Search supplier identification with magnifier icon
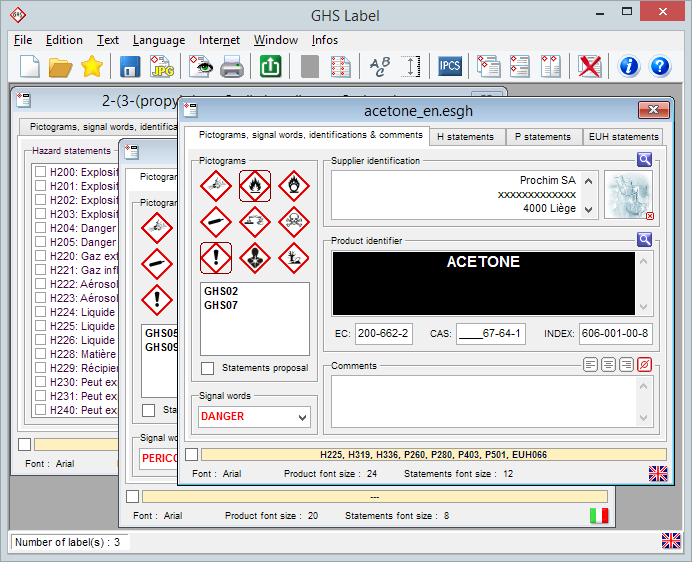692x562 pixels. pyautogui.click(x=644, y=159)
